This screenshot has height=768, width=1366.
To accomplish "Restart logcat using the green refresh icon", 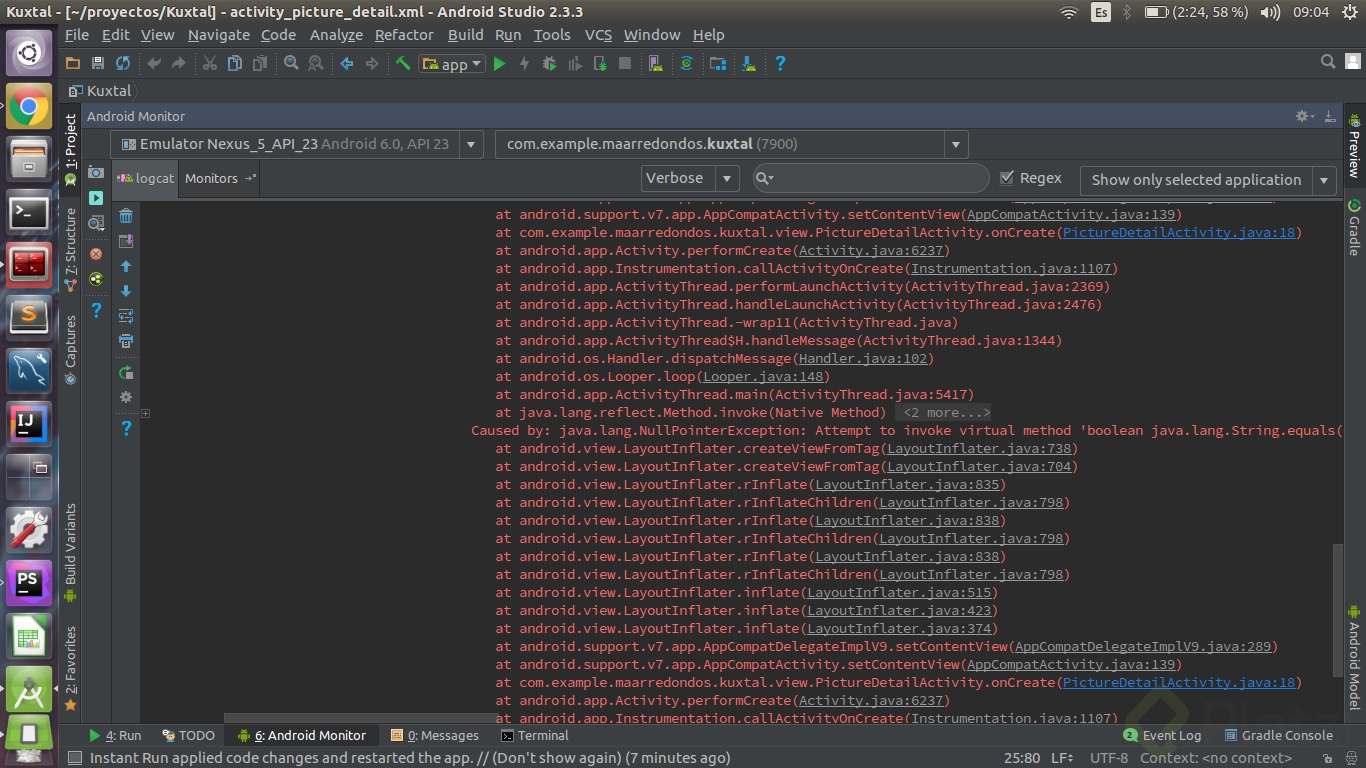I will point(126,373).
